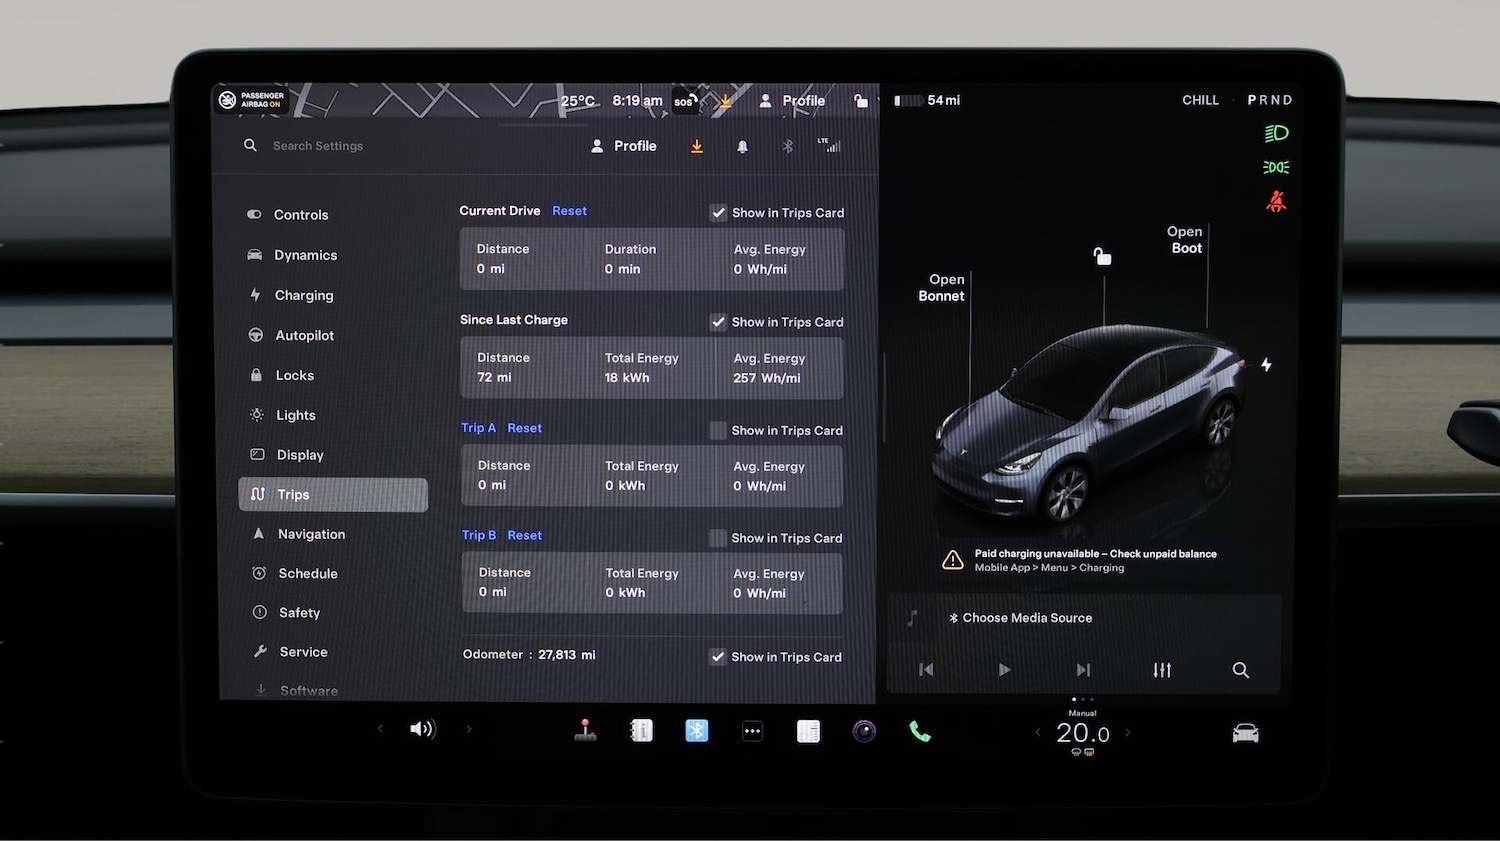This screenshot has height=841, width=1500.
Task: Check Trip A Show in Trips Card
Action: (x=718, y=430)
